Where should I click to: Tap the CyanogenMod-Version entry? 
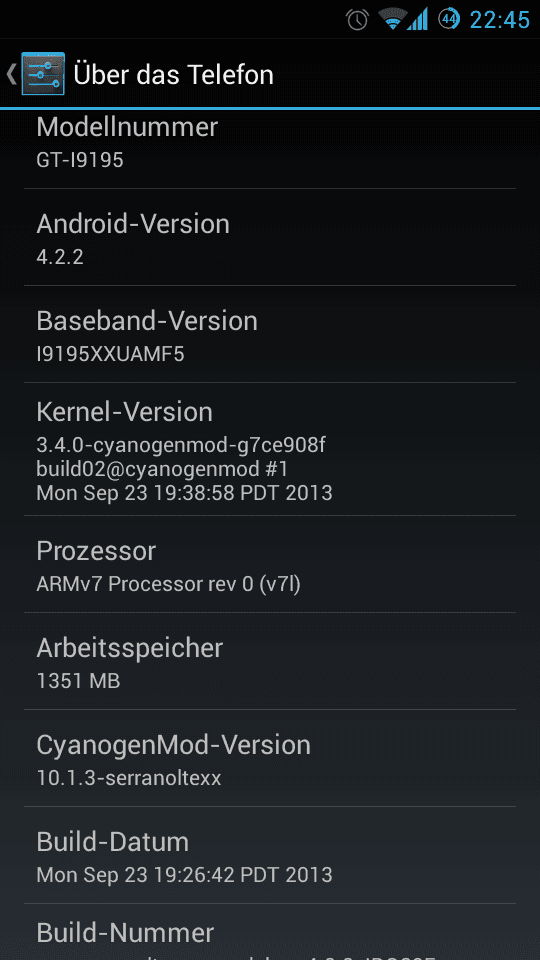coord(270,758)
